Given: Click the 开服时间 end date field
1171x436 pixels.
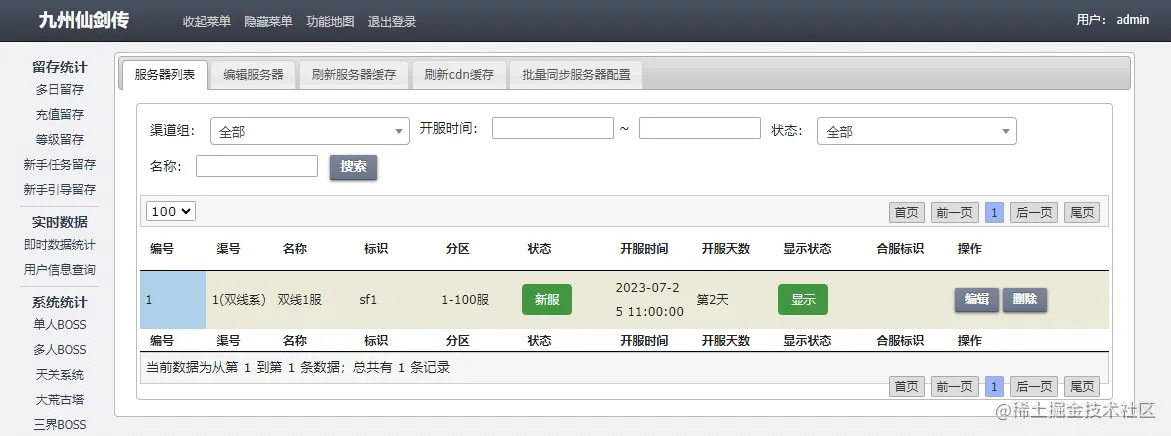Looking at the screenshot, I should [x=700, y=128].
